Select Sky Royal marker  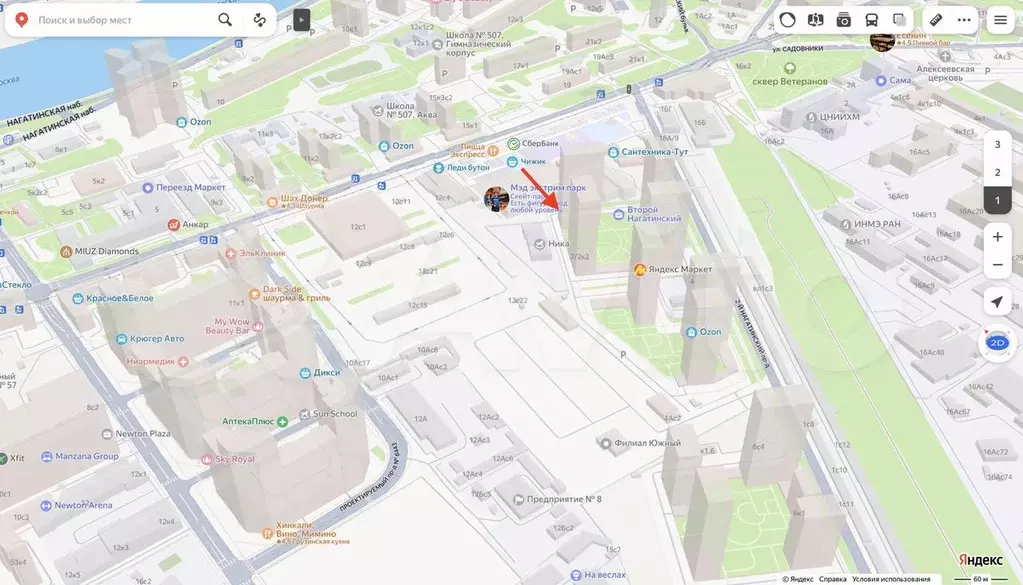207,460
